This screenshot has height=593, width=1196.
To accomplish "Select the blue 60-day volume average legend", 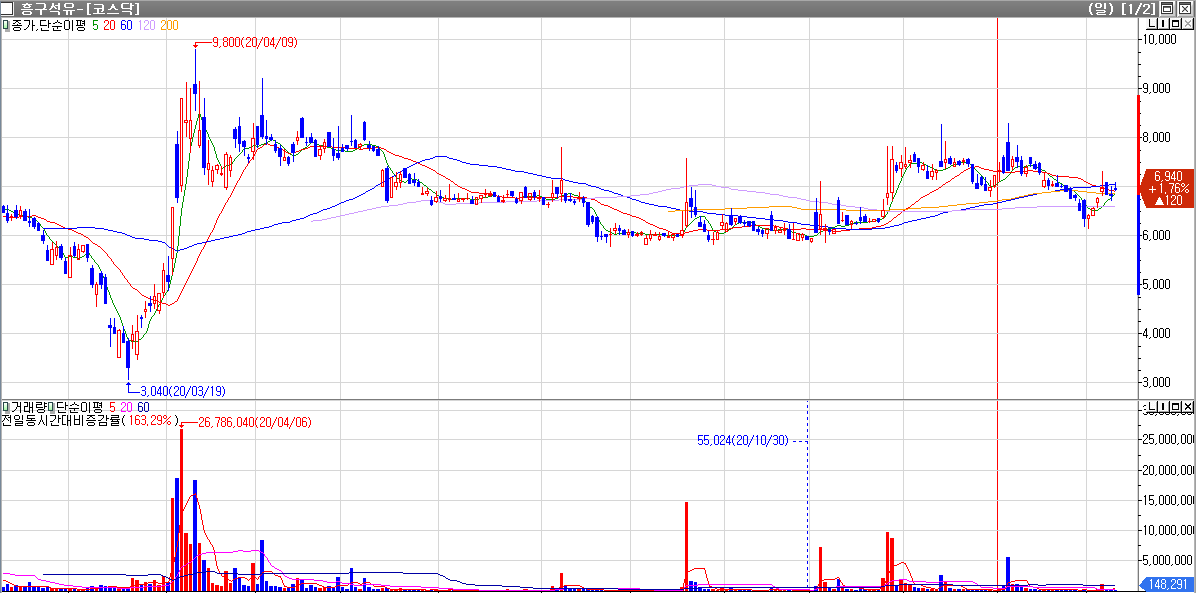I will coord(143,407).
